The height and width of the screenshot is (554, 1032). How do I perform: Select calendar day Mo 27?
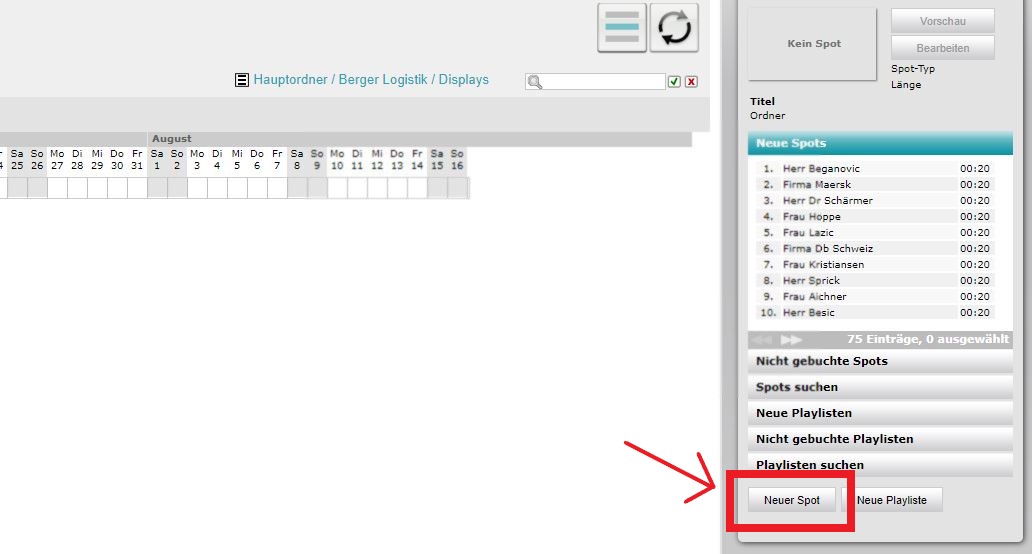point(57,160)
